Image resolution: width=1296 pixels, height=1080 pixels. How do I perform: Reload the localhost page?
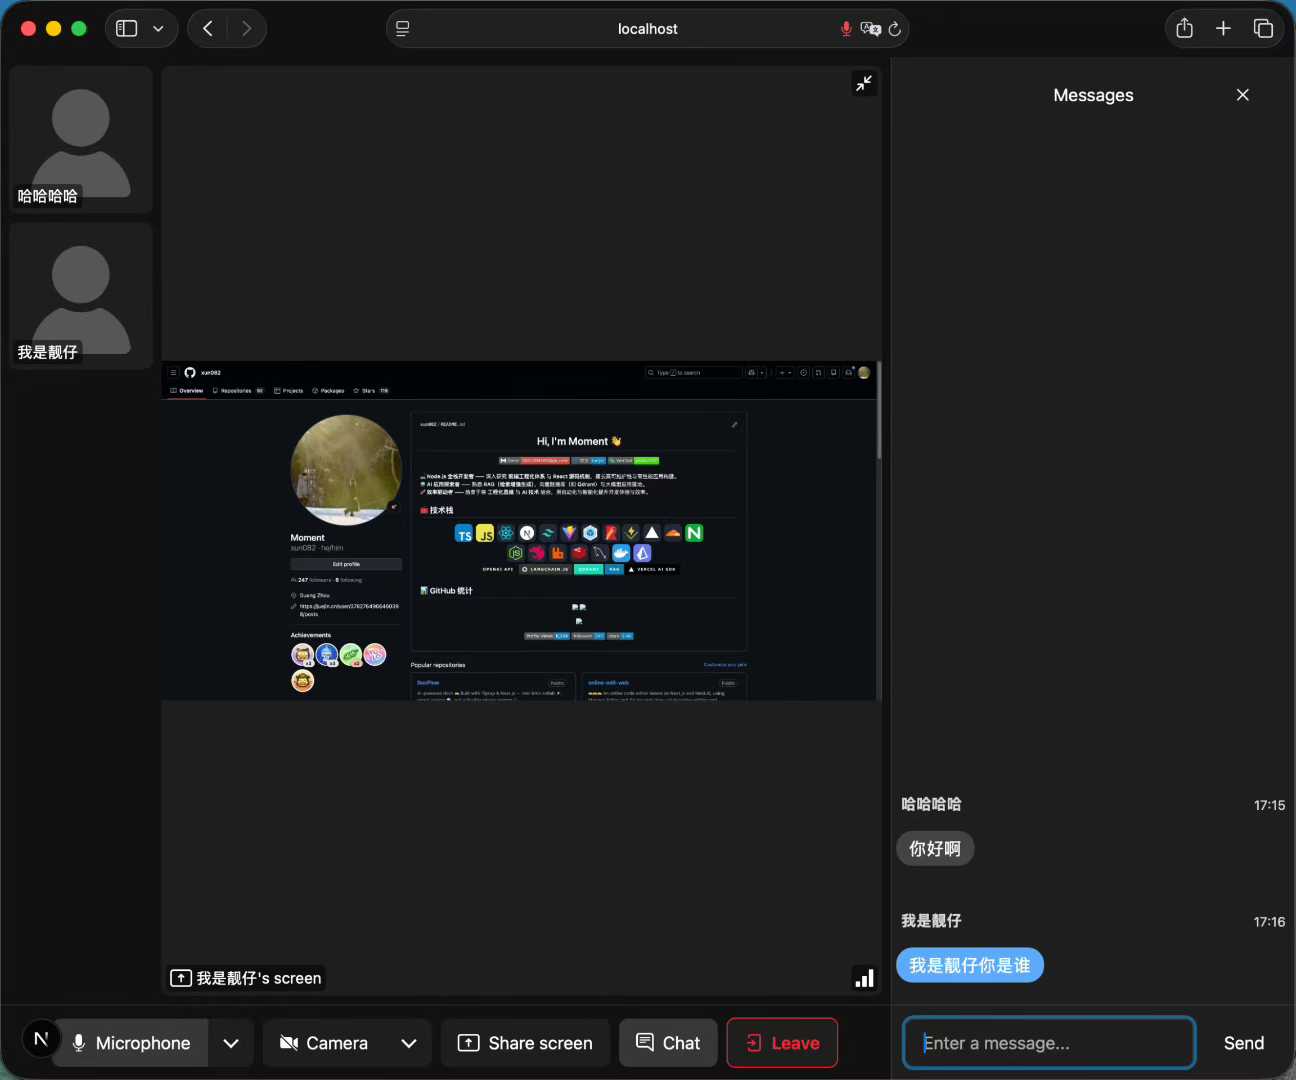coord(895,29)
